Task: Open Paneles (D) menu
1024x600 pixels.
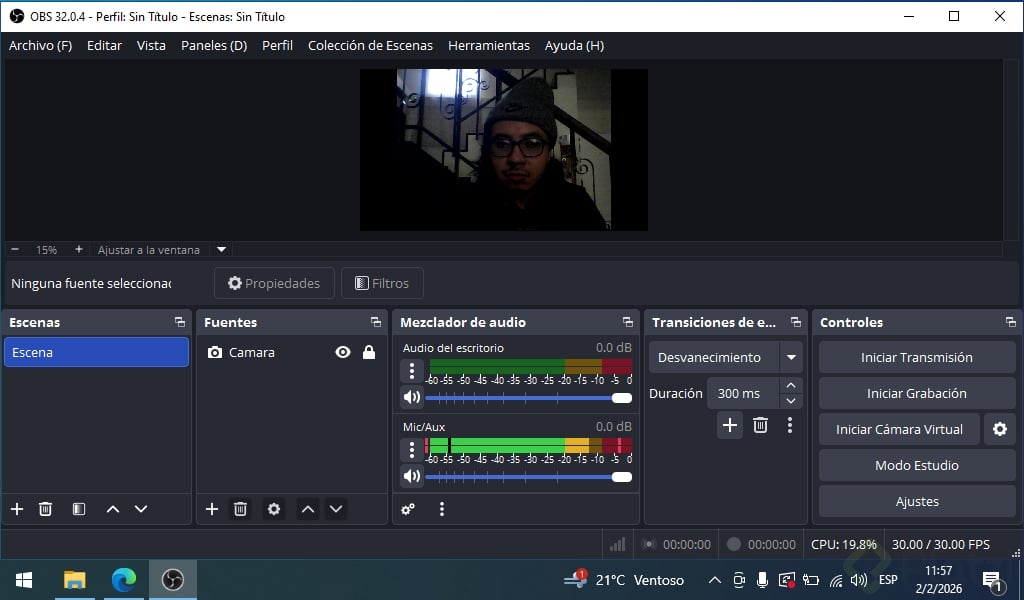Action: coord(214,46)
